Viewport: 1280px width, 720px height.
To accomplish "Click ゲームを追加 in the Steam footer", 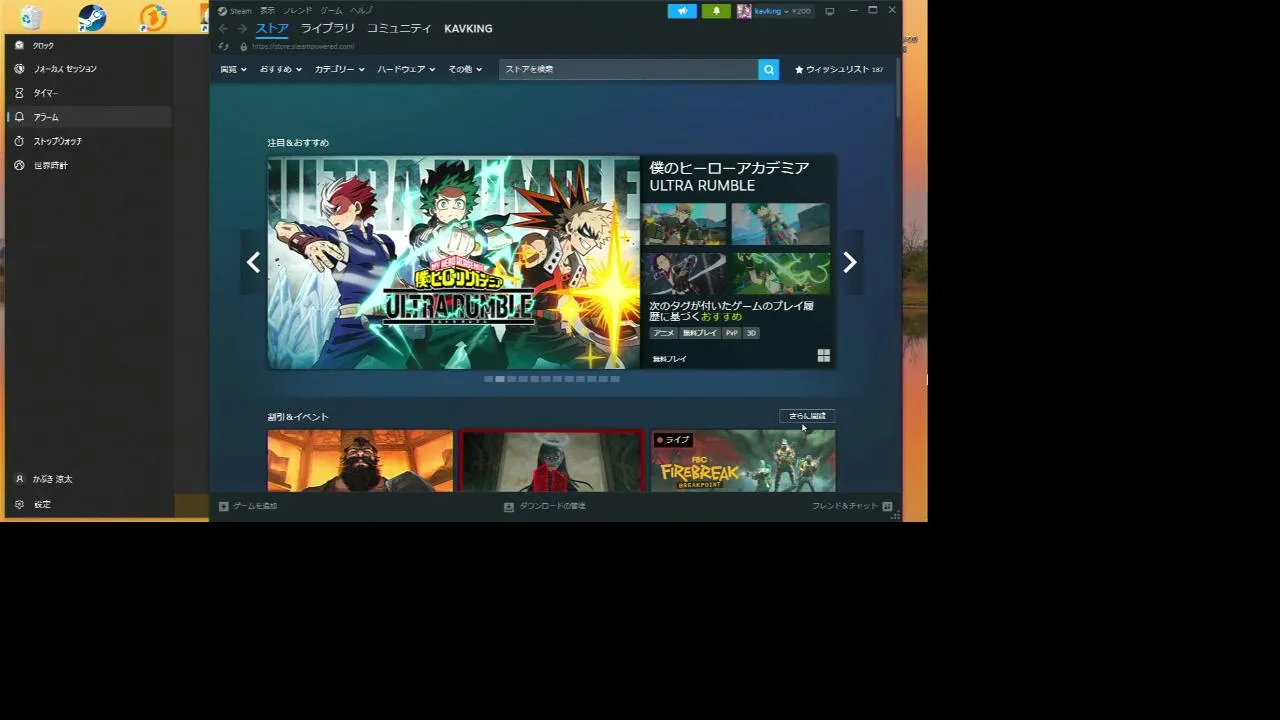I will click(248, 506).
